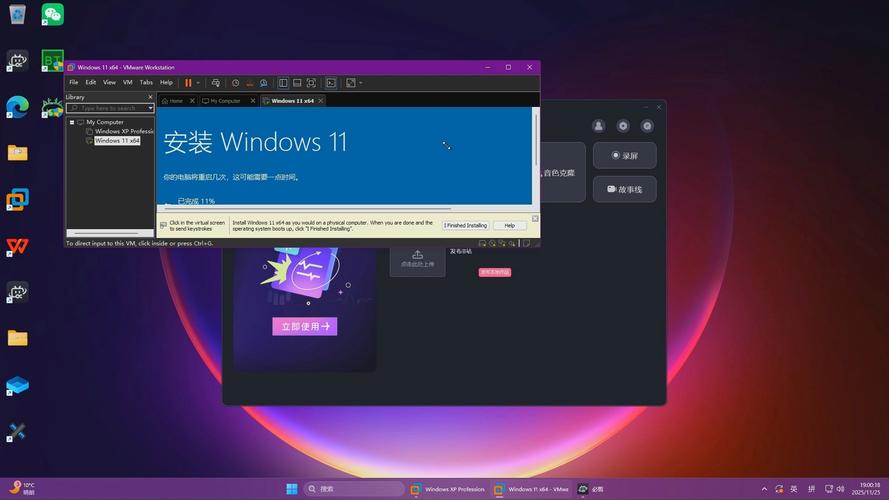Click the hard disk device status icon
Screen dimensions: 889x500
(482, 243)
